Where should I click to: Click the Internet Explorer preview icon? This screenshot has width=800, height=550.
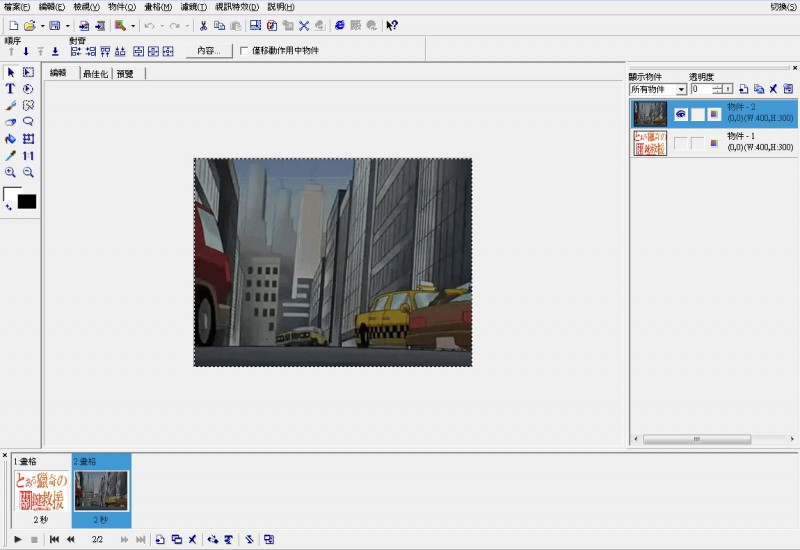pos(340,26)
